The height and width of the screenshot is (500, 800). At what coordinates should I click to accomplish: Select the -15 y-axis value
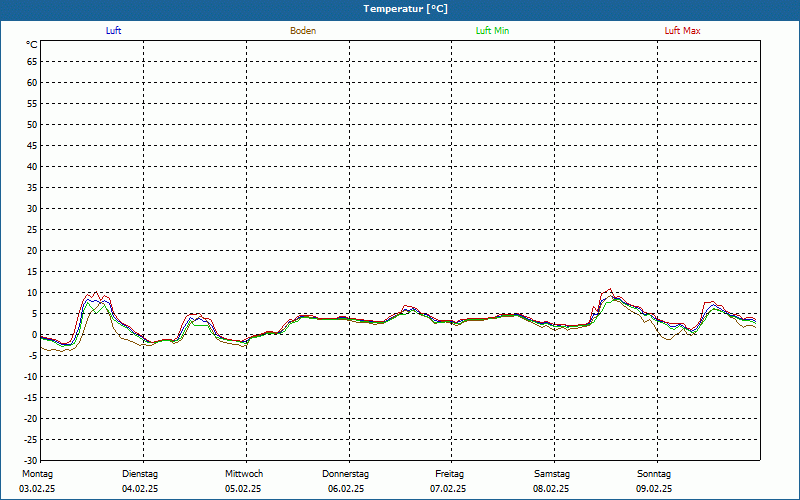(x=31, y=397)
